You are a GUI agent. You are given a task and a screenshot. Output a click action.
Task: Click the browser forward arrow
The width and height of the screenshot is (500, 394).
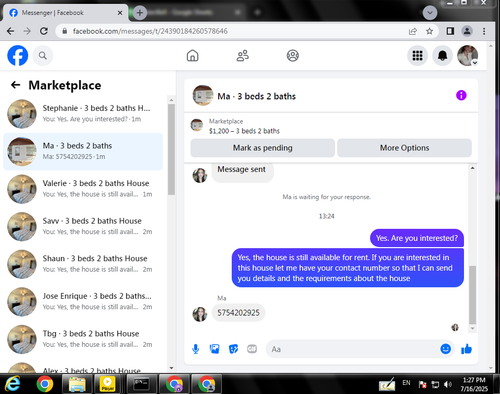click(x=27, y=31)
